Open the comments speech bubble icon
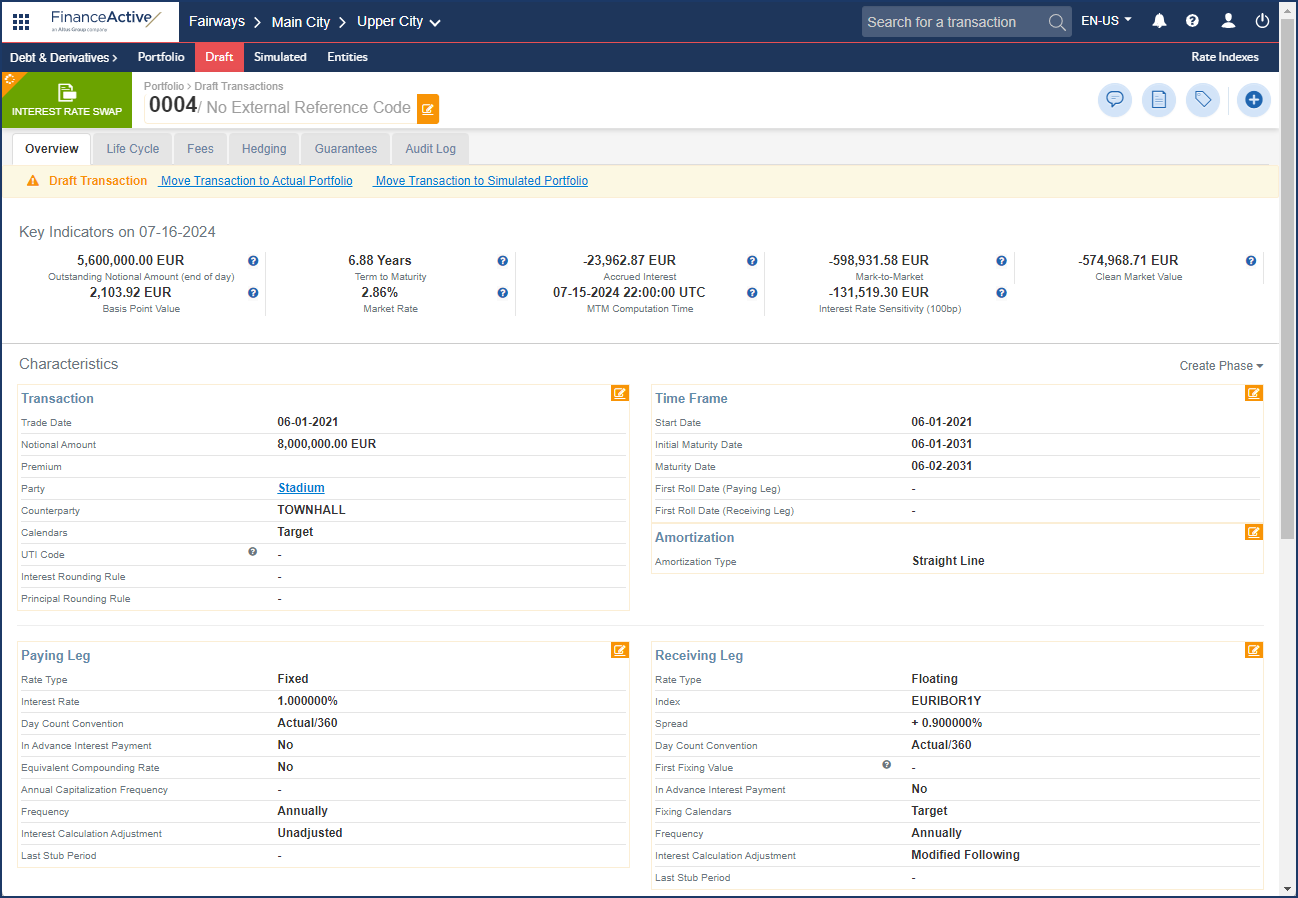 pos(1114,100)
